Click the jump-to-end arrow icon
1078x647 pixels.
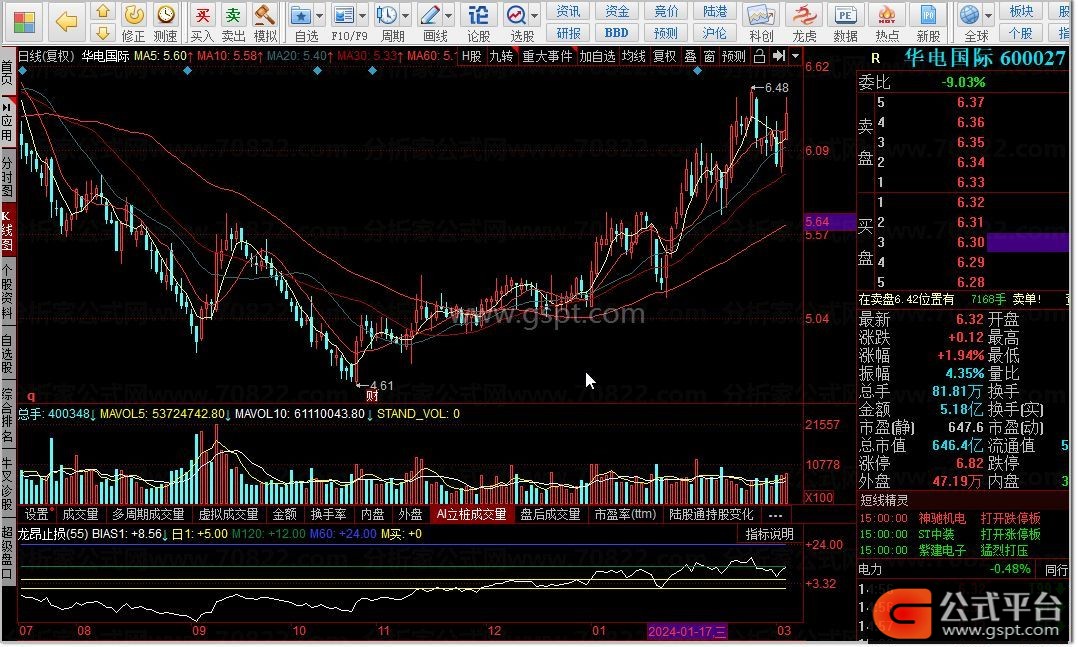coord(778,56)
